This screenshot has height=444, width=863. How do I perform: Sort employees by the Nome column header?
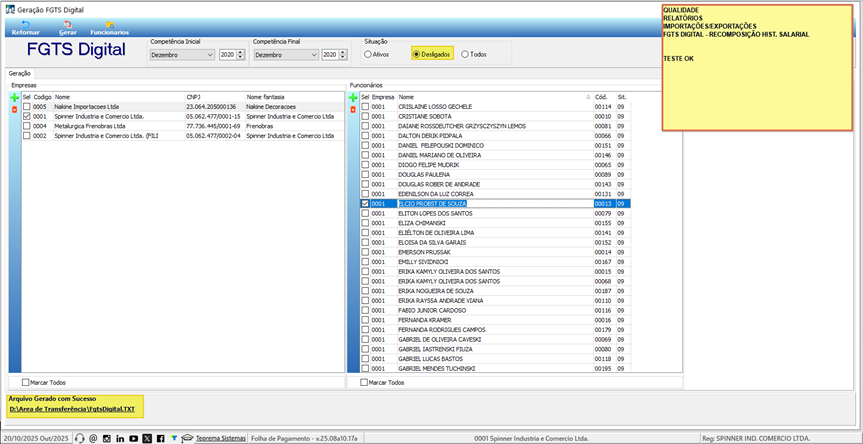pos(494,96)
